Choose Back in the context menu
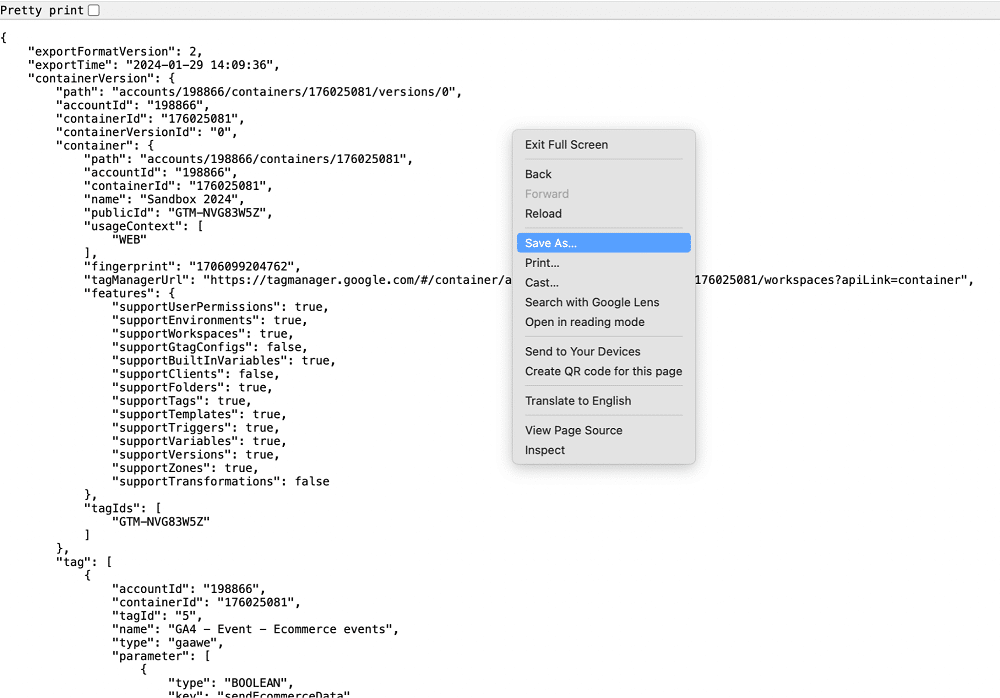The height and width of the screenshot is (698, 1000). pos(537,174)
